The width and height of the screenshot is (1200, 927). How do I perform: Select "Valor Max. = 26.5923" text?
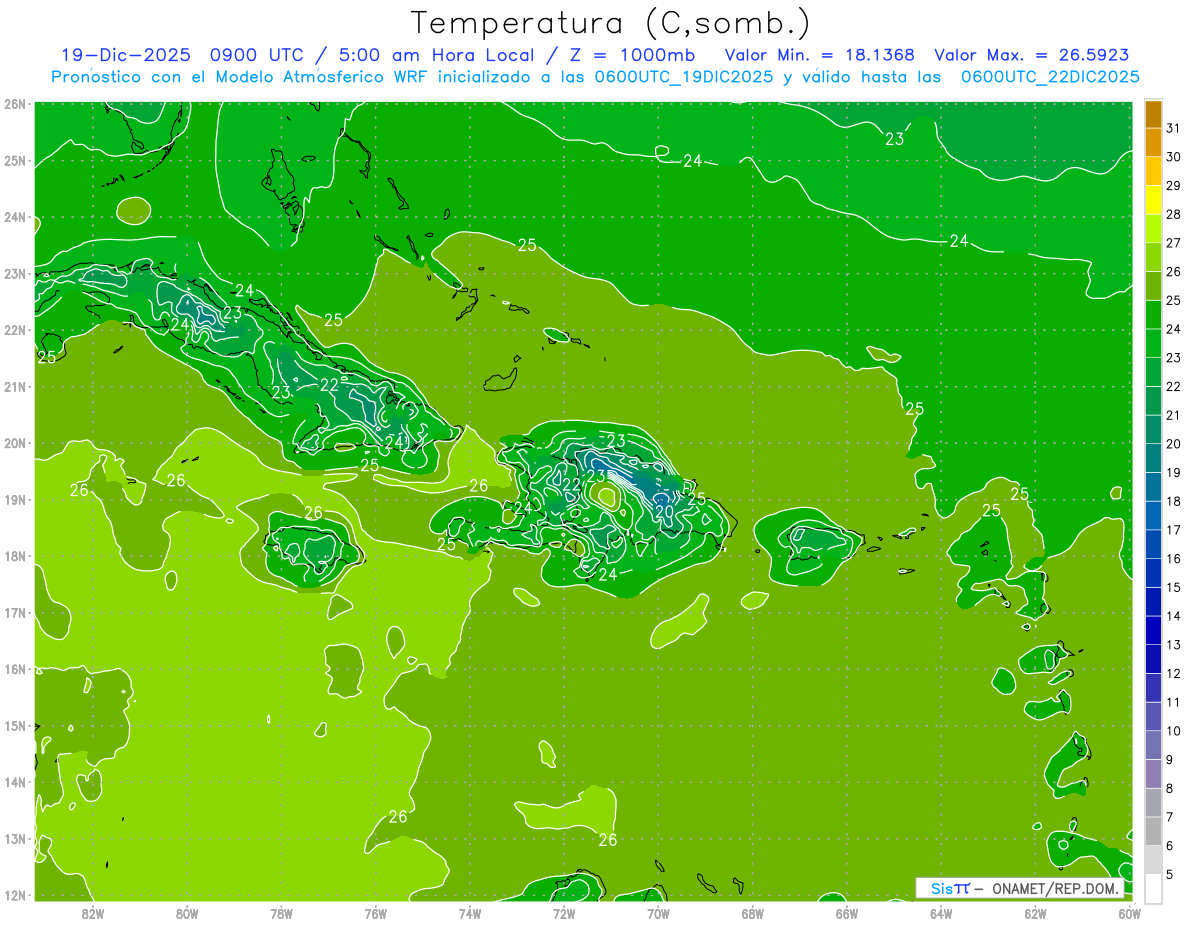coord(1032,54)
